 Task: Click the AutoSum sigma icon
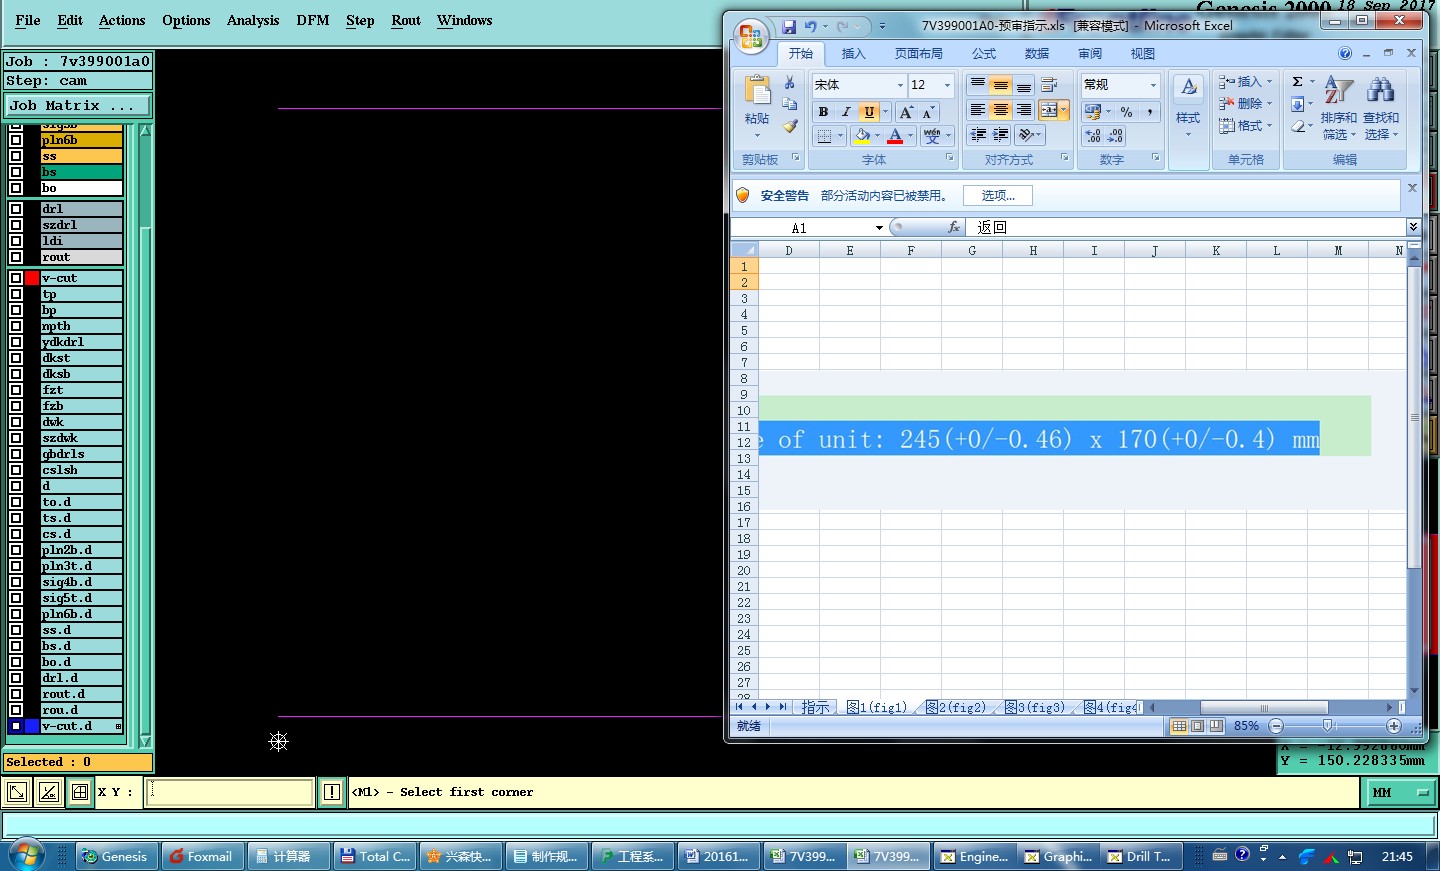[1297, 82]
